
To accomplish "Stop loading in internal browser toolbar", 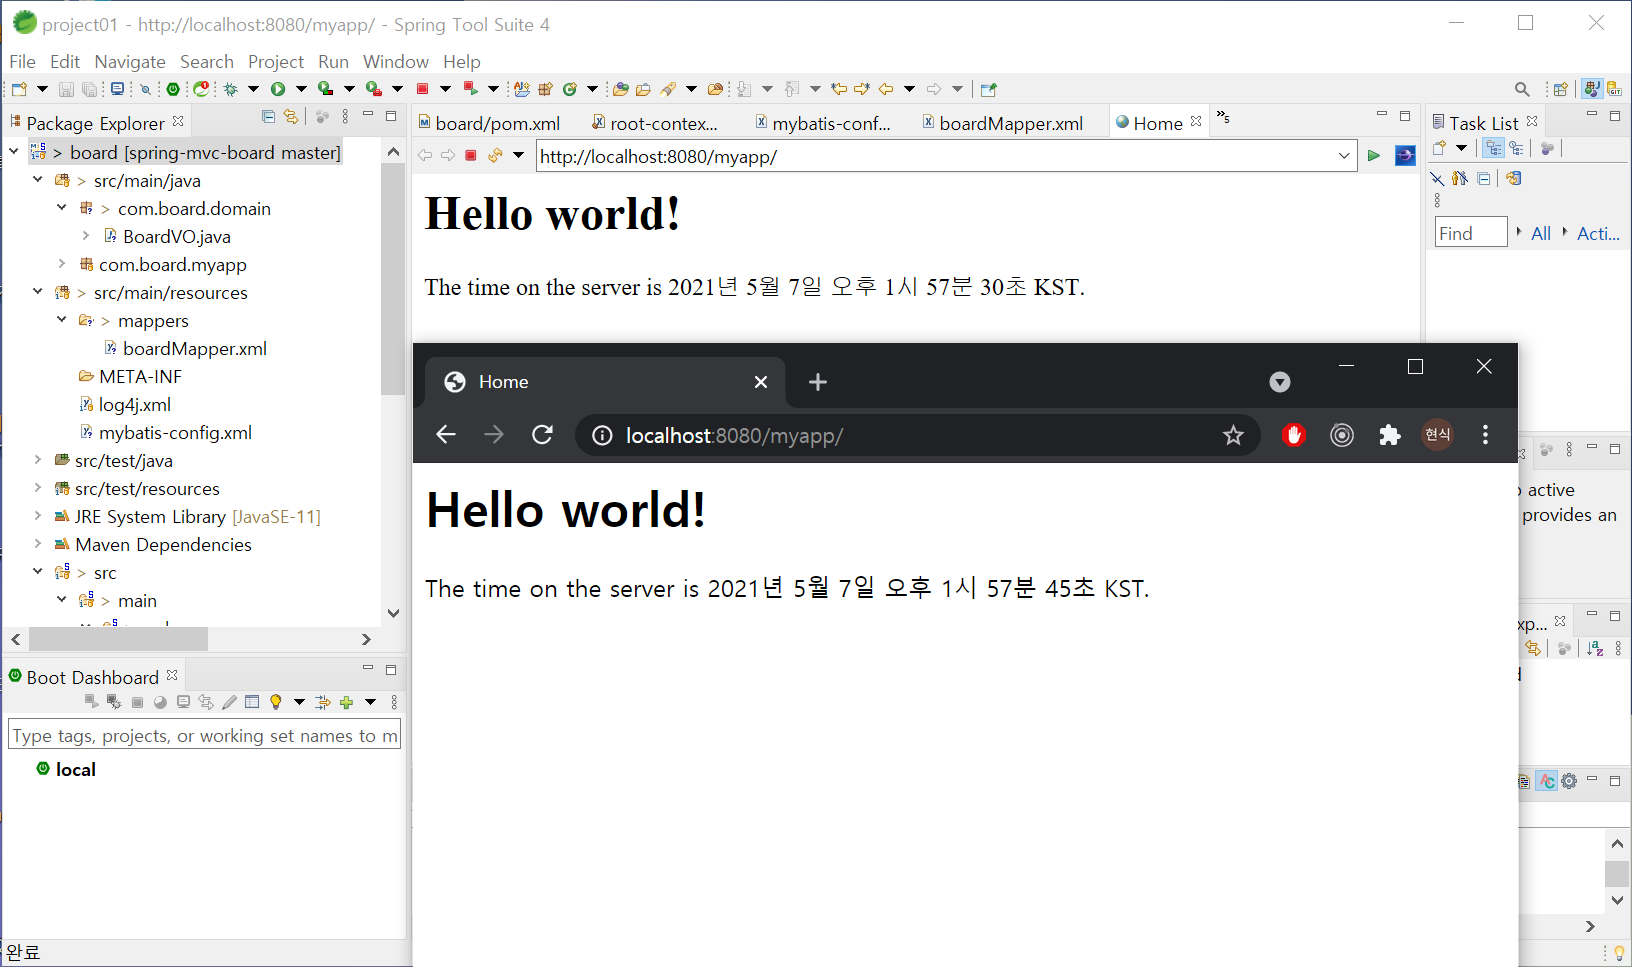I will 471,155.
